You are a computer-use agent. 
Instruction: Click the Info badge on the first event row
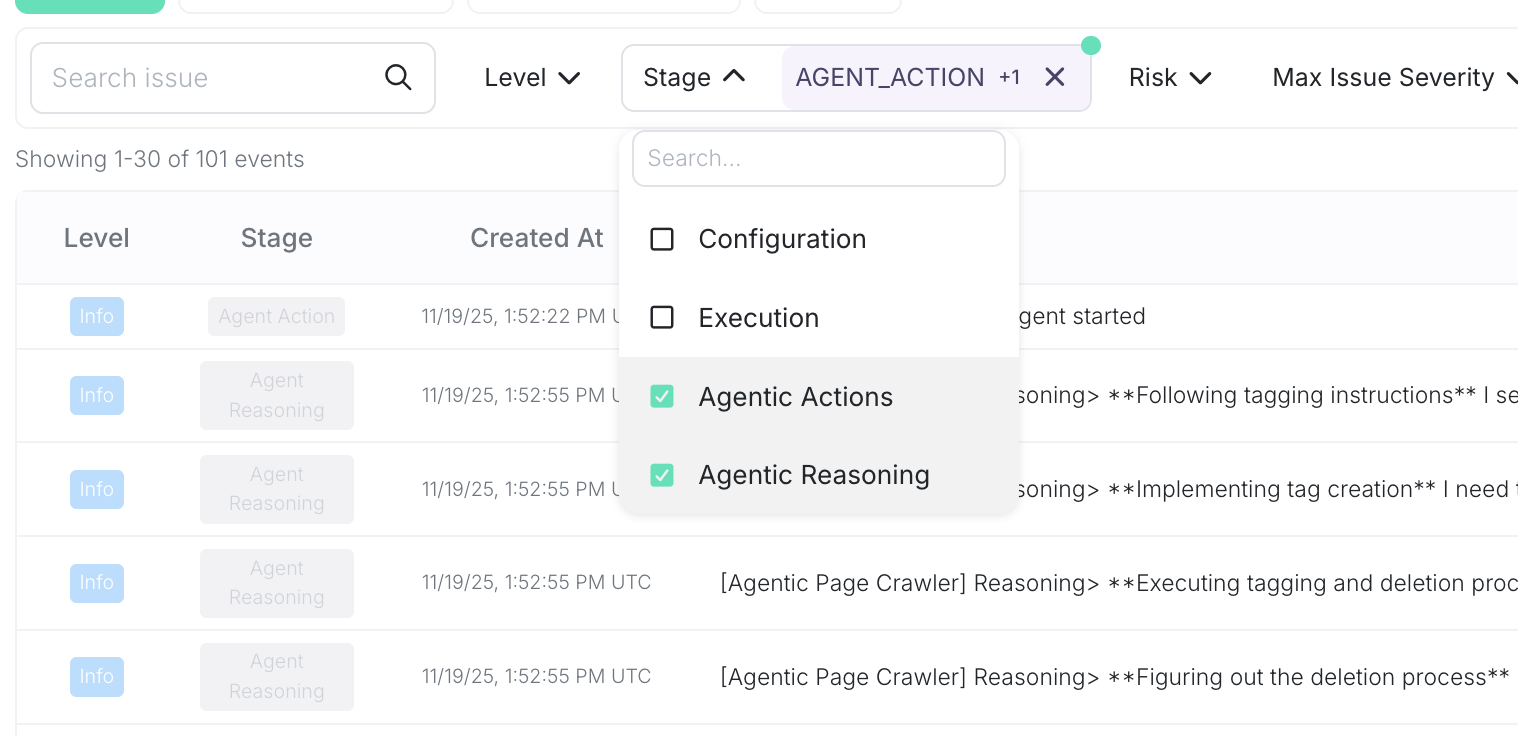[96, 316]
